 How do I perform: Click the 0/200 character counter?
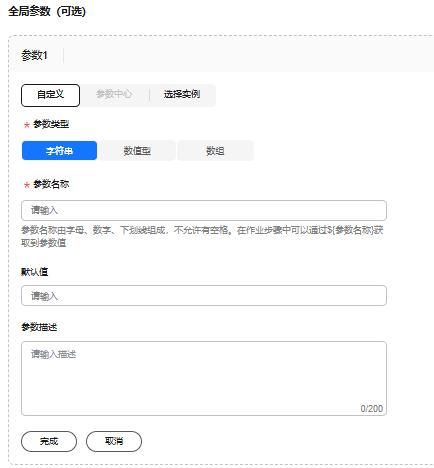(372, 409)
